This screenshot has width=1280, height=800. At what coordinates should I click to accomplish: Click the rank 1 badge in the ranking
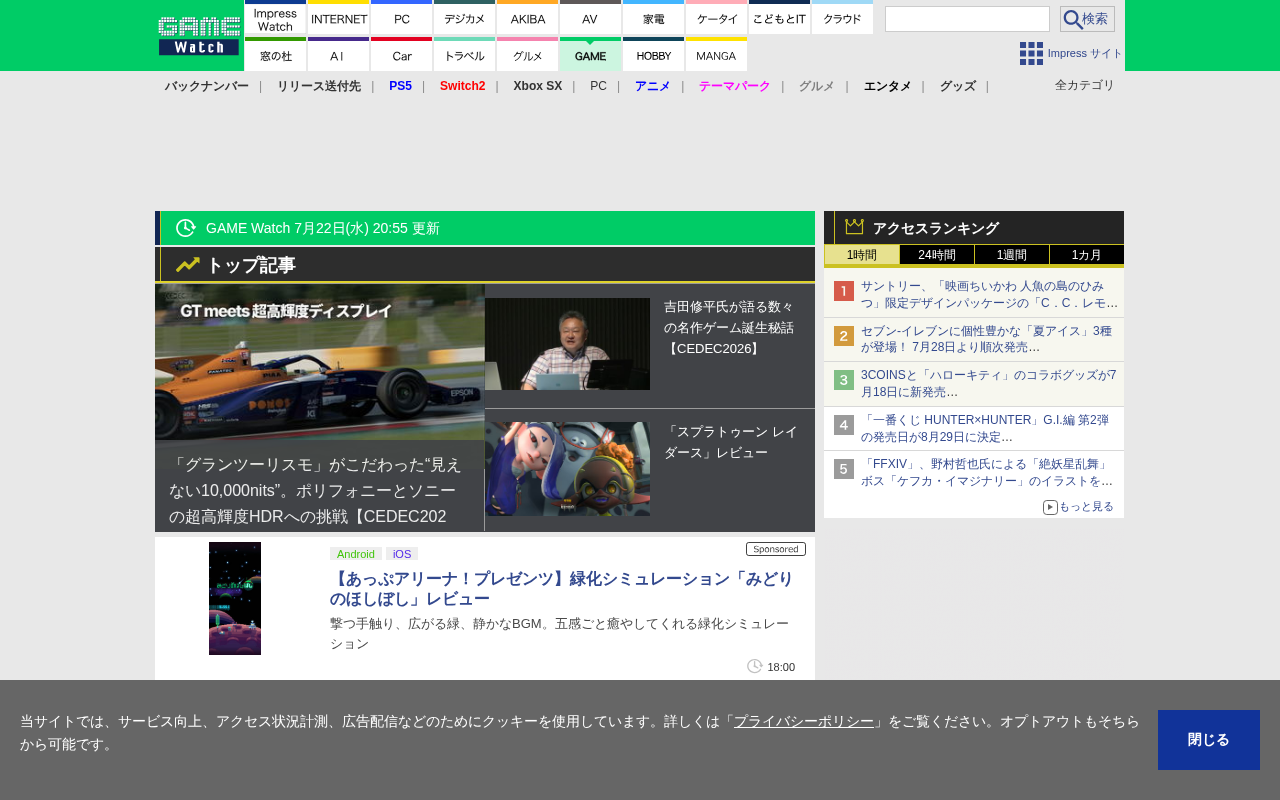point(844,291)
